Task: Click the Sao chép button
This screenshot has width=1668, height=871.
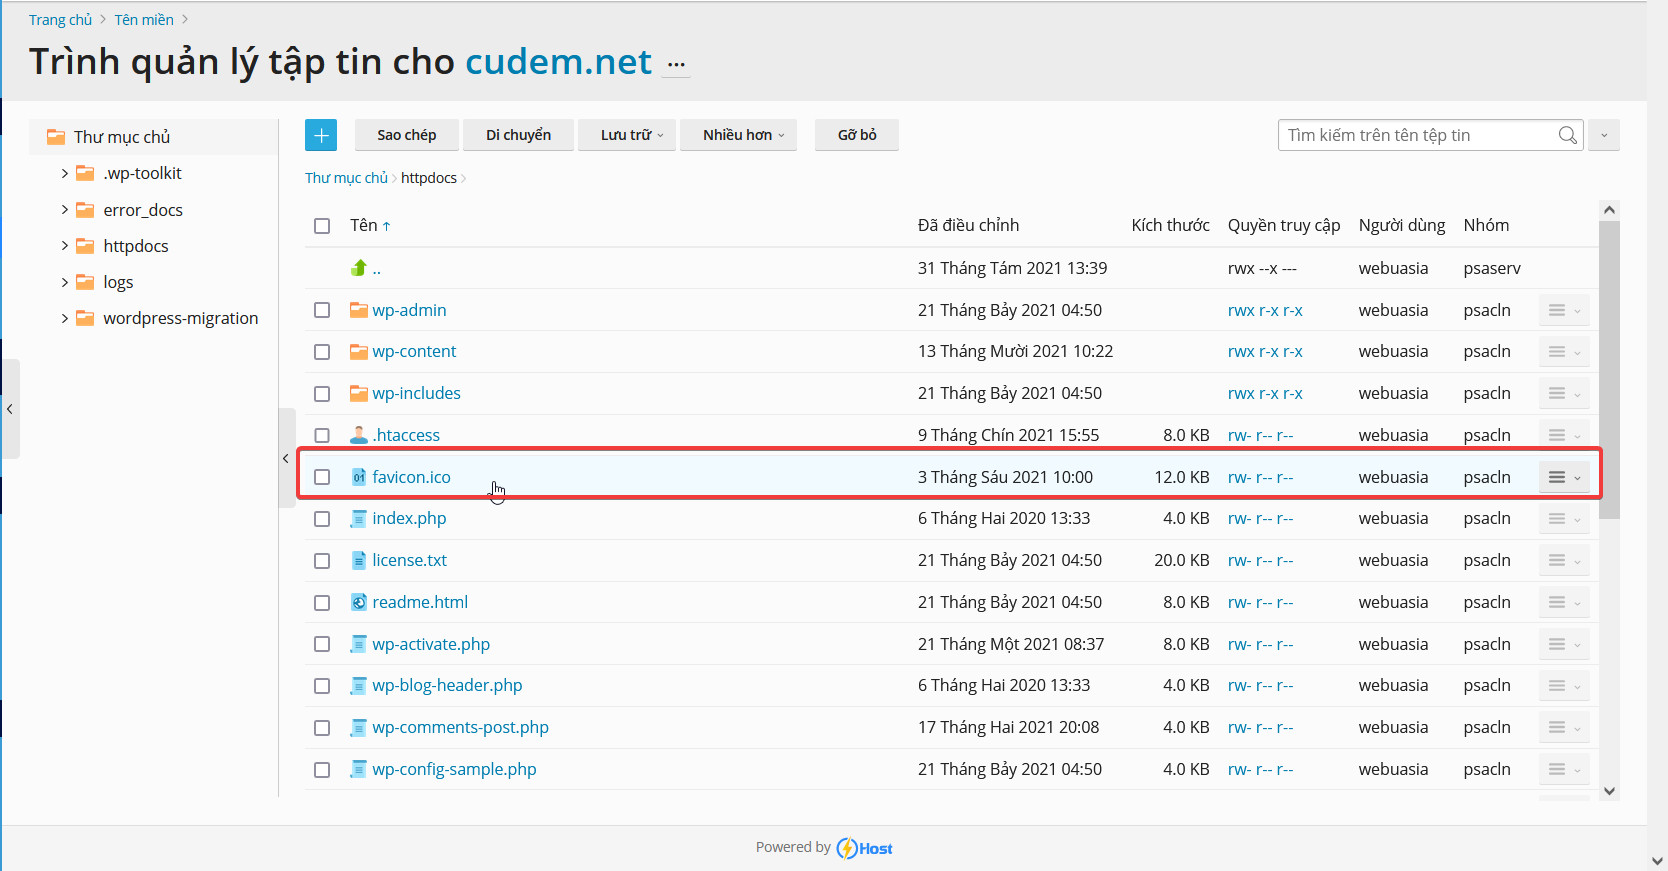Action: [407, 135]
